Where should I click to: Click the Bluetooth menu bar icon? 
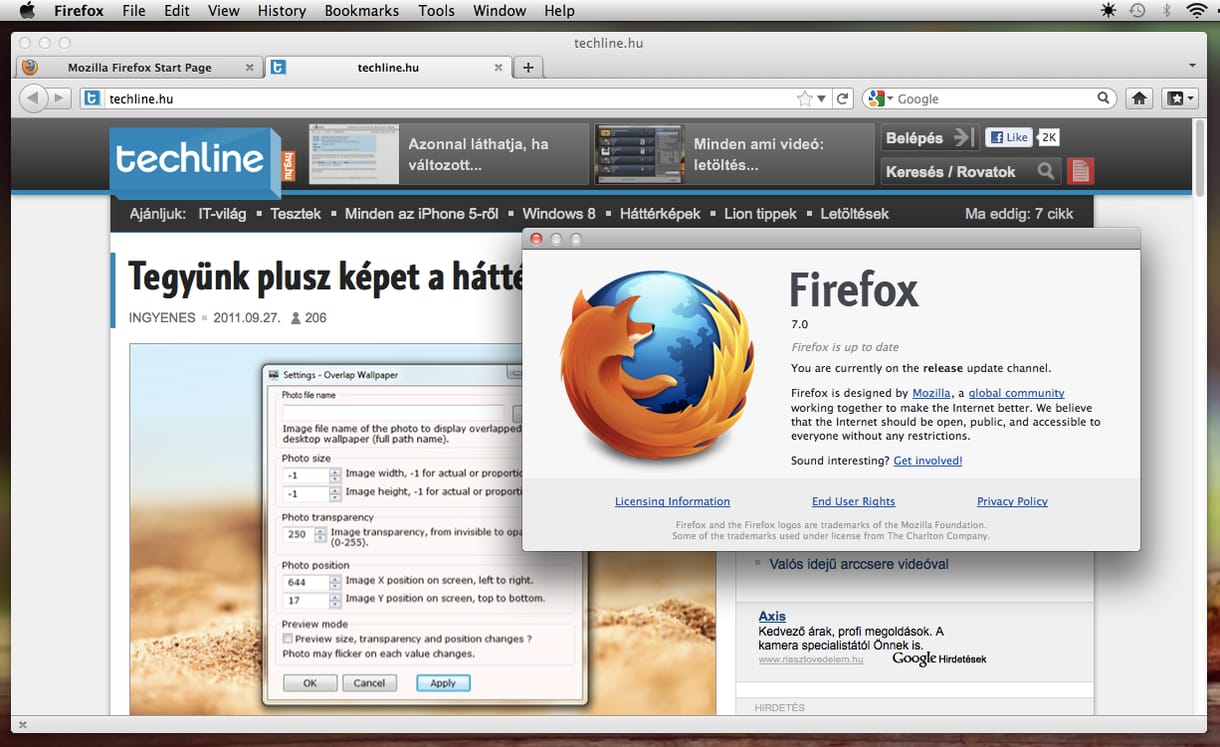(1166, 11)
